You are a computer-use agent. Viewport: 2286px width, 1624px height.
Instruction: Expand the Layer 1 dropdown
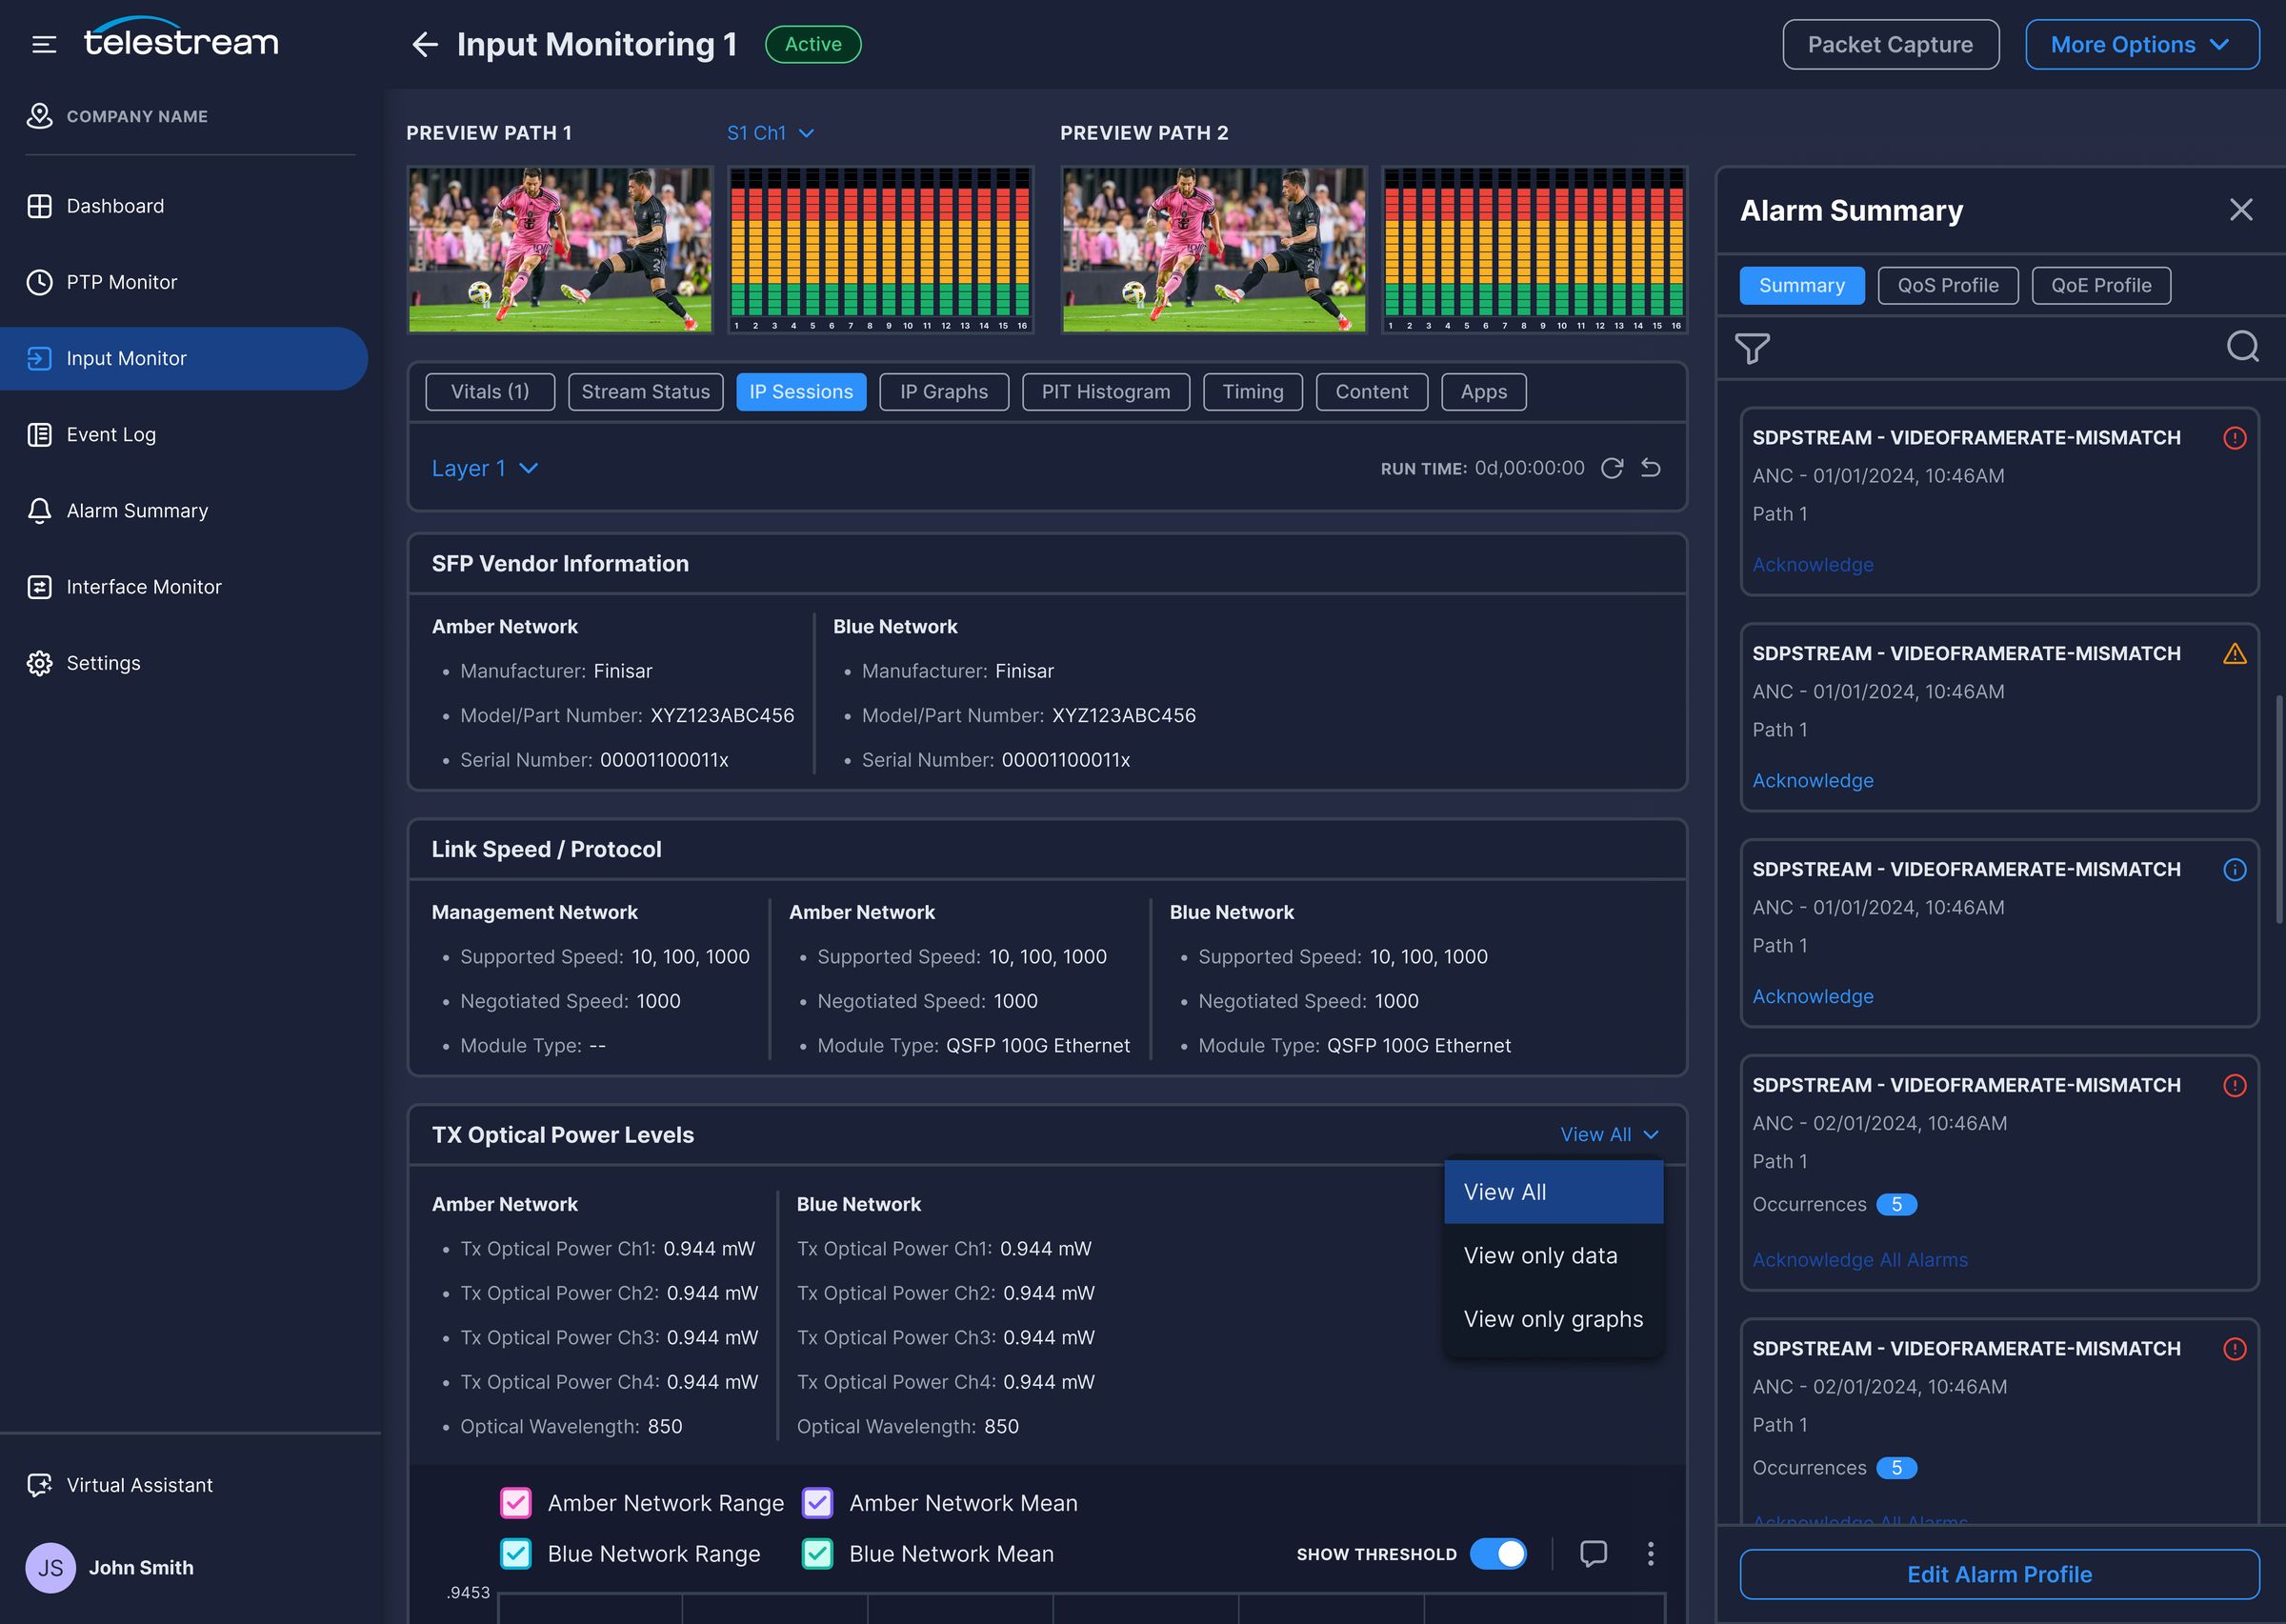coord(485,468)
